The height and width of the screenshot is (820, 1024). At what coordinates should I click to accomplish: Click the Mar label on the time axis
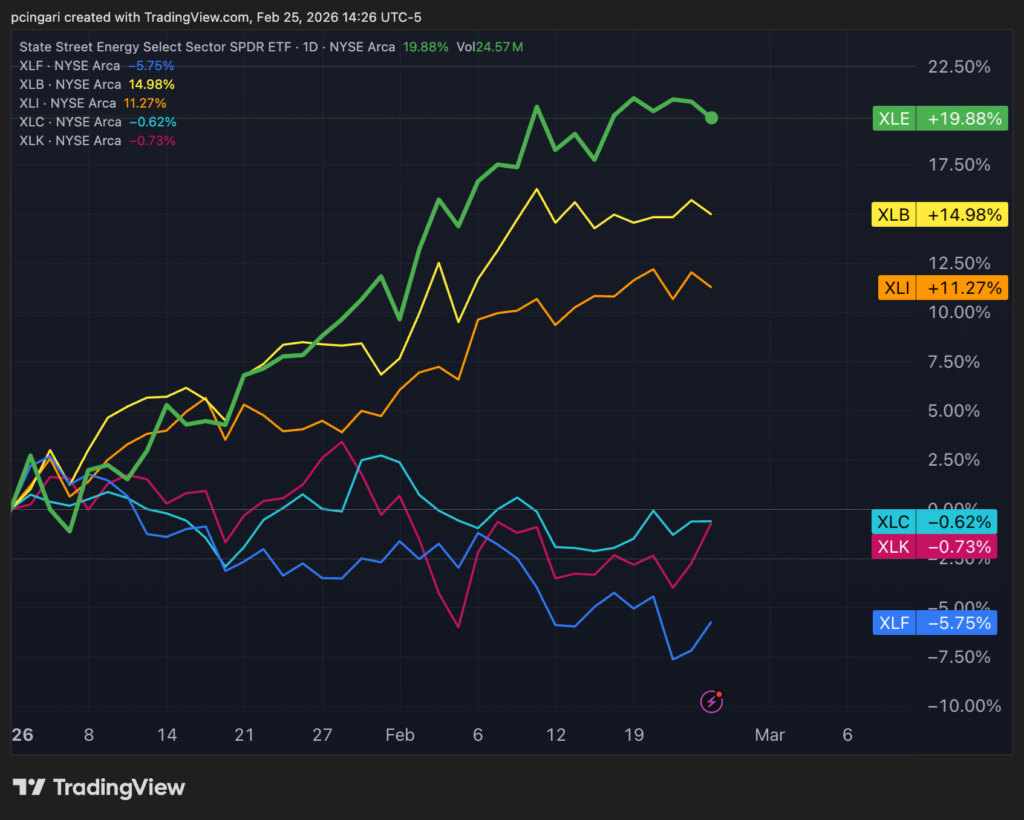pos(769,735)
